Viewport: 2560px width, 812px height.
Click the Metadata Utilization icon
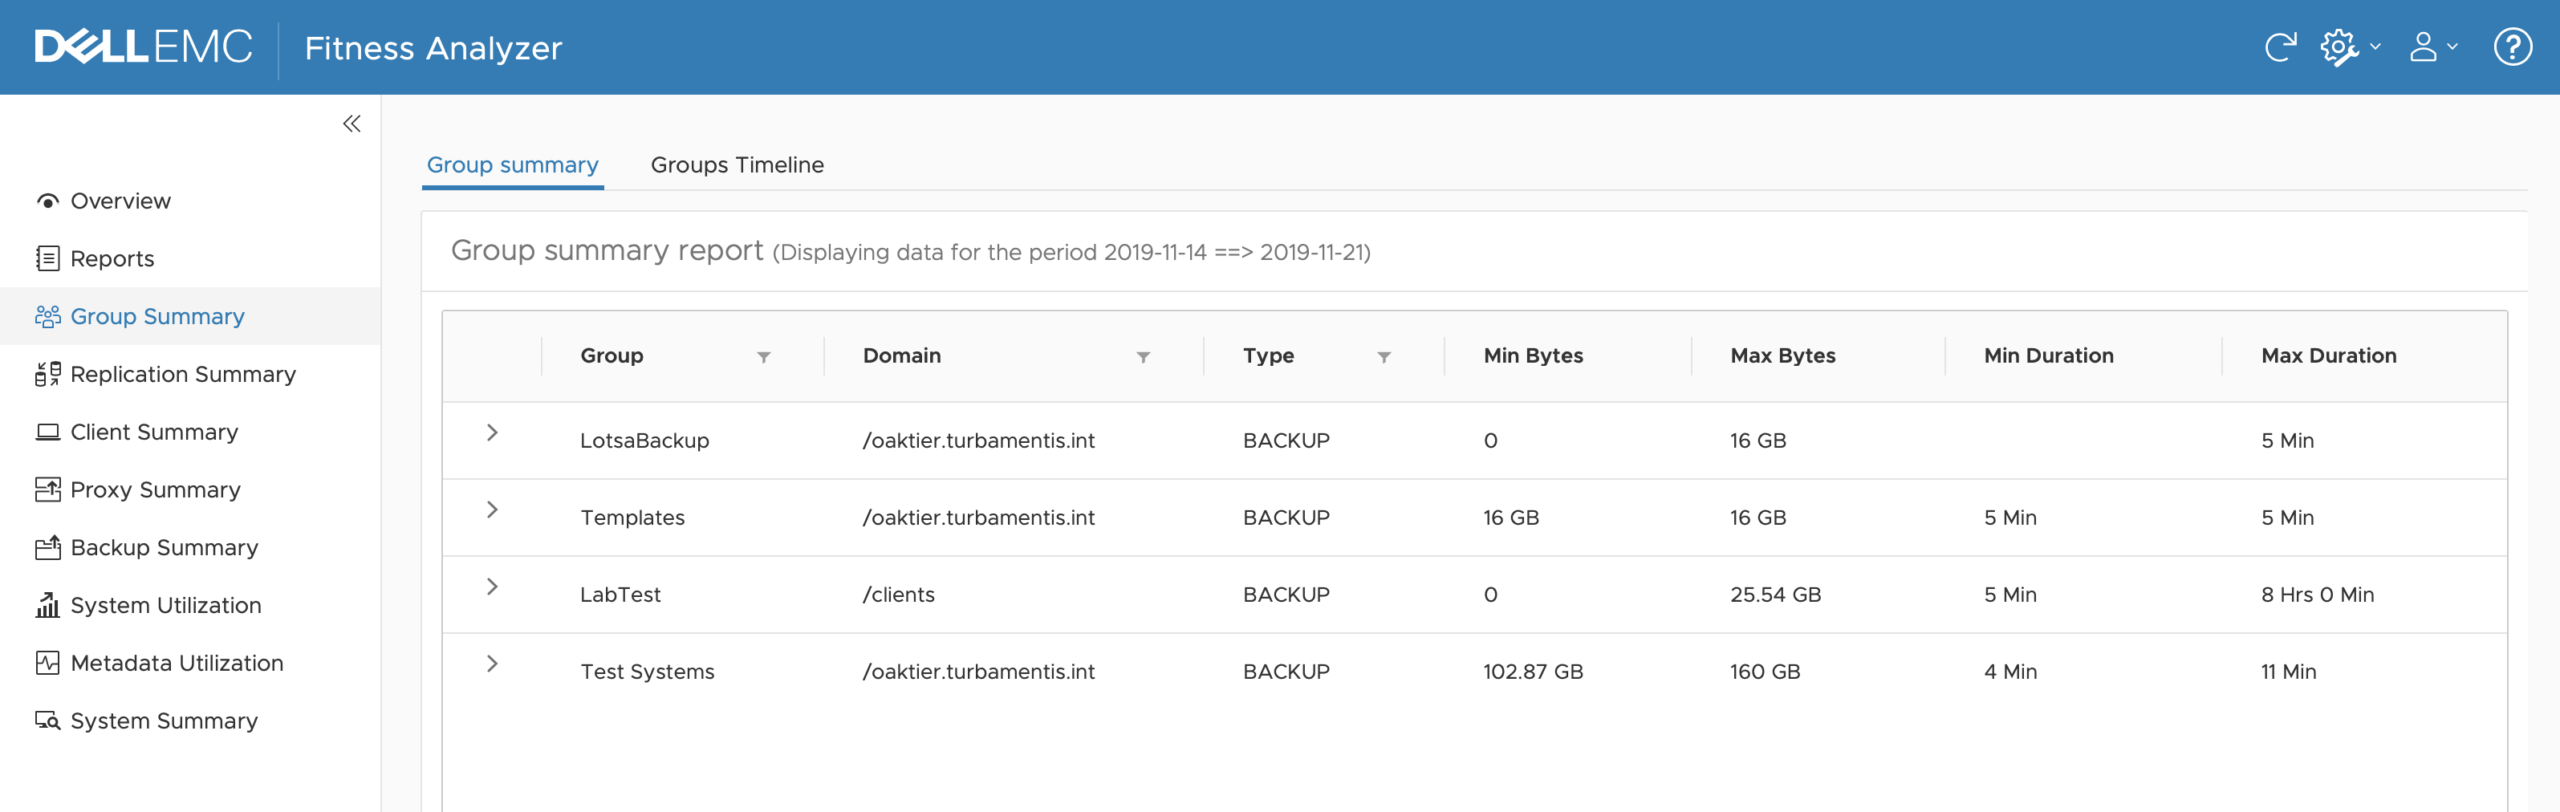point(47,663)
